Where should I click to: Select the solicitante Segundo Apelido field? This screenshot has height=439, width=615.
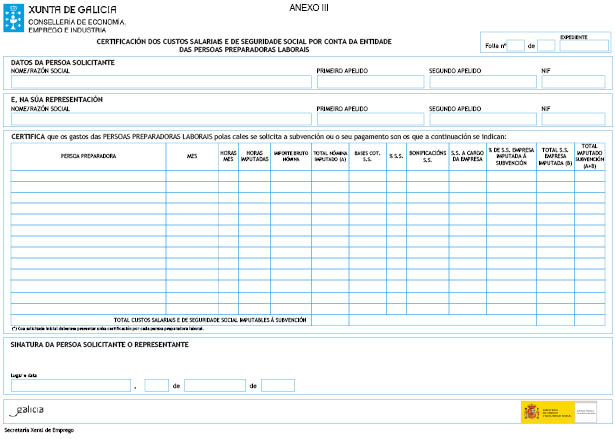(482, 82)
